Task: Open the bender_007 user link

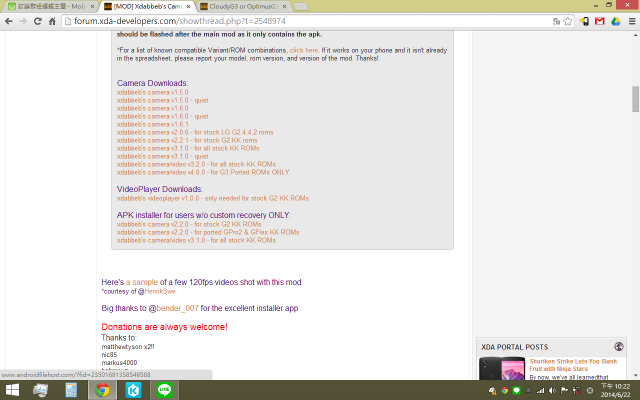Action: click(177, 308)
